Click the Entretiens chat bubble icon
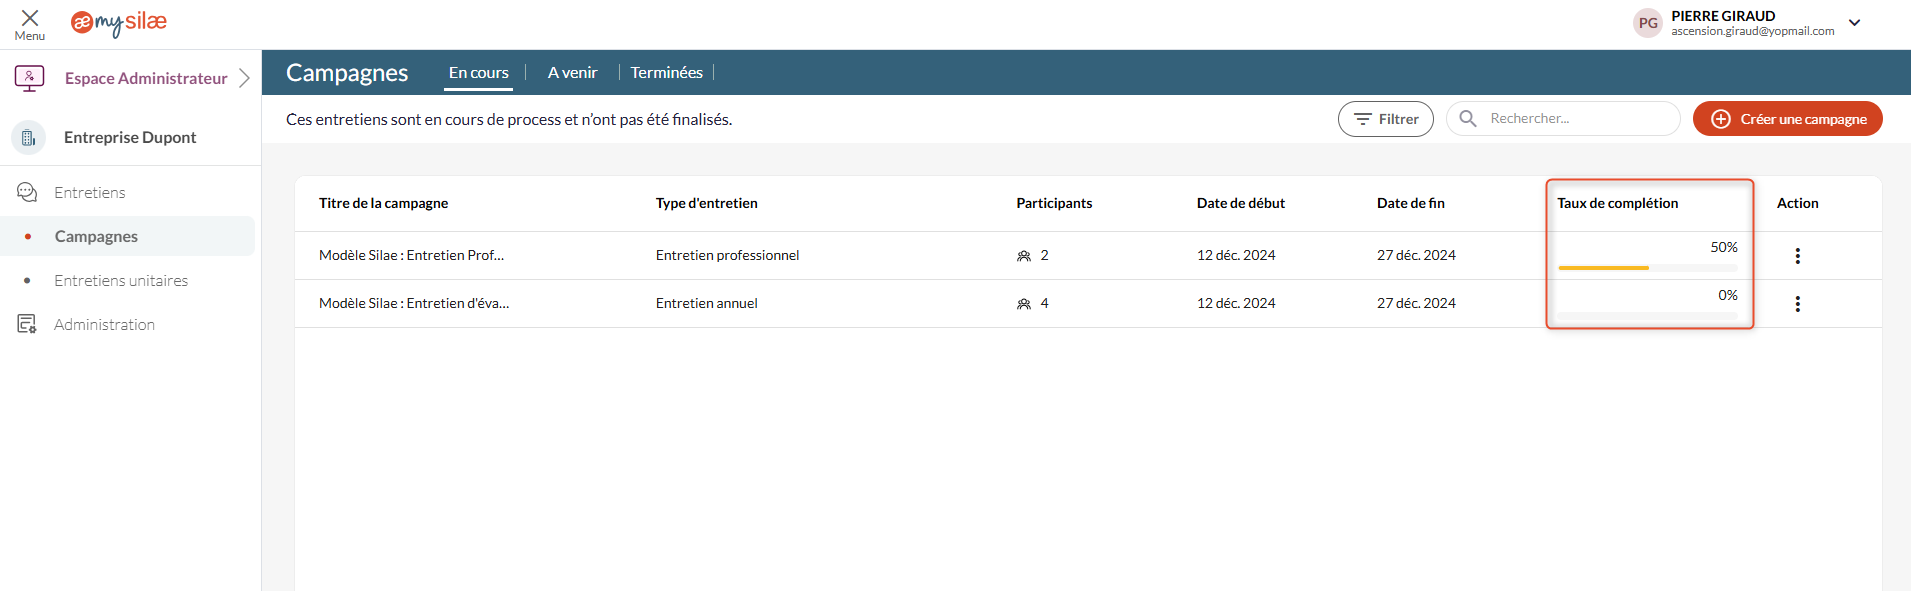The image size is (1911, 591). click(27, 192)
